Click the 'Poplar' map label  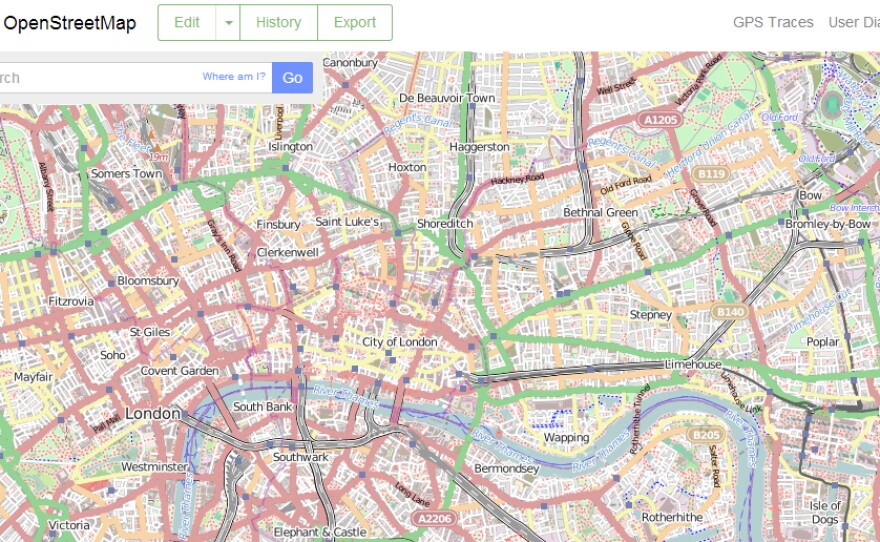click(823, 342)
